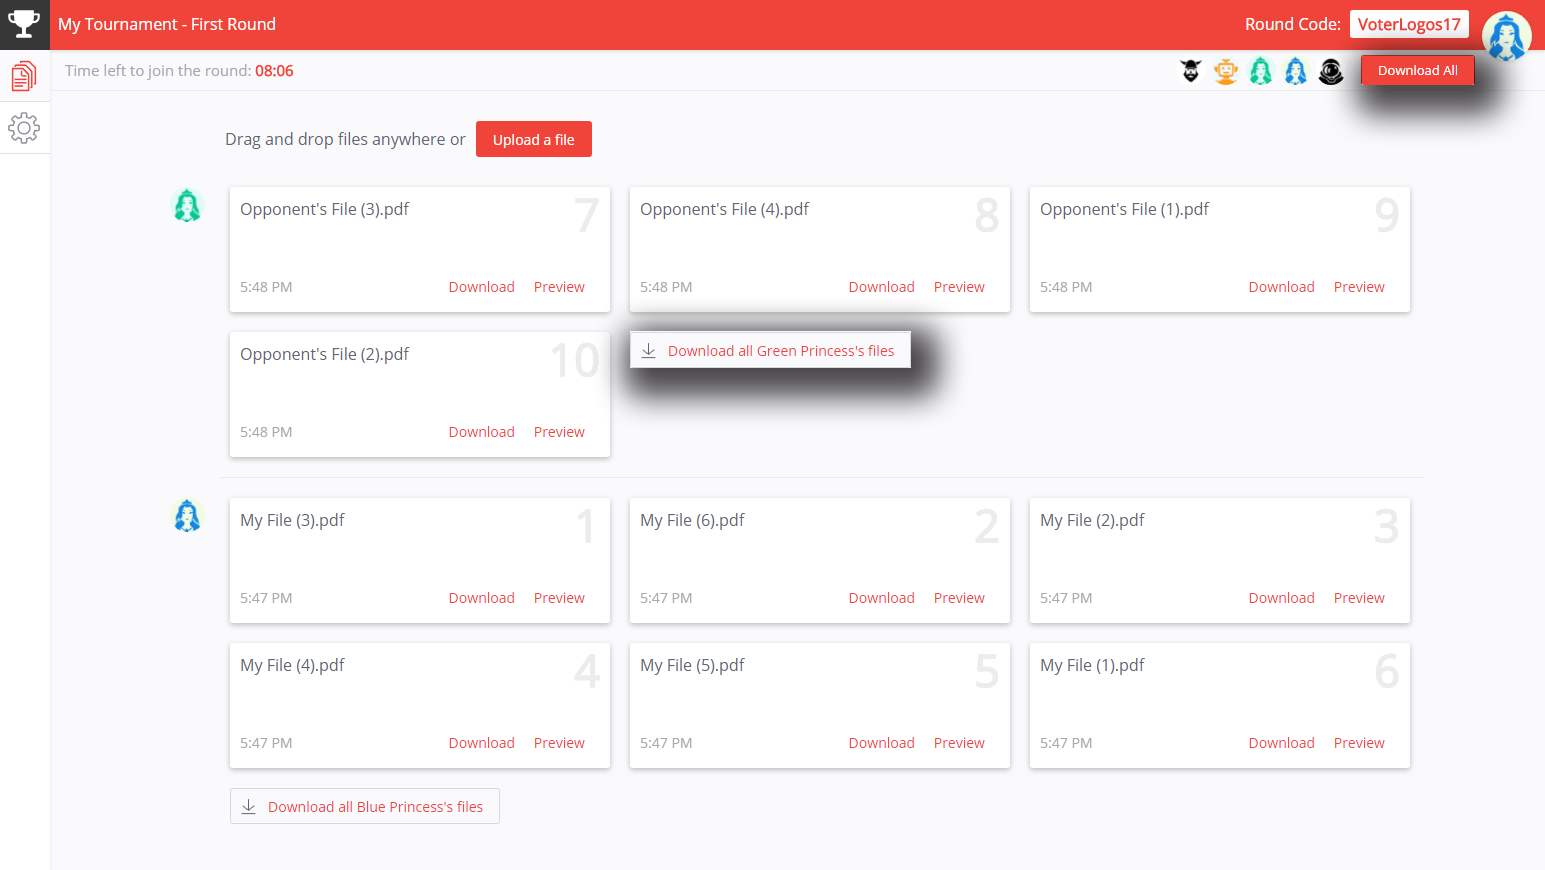The width and height of the screenshot is (1545, 870).
Task: Click file name My File (5).pdf
Action: (x=692, y=665)
